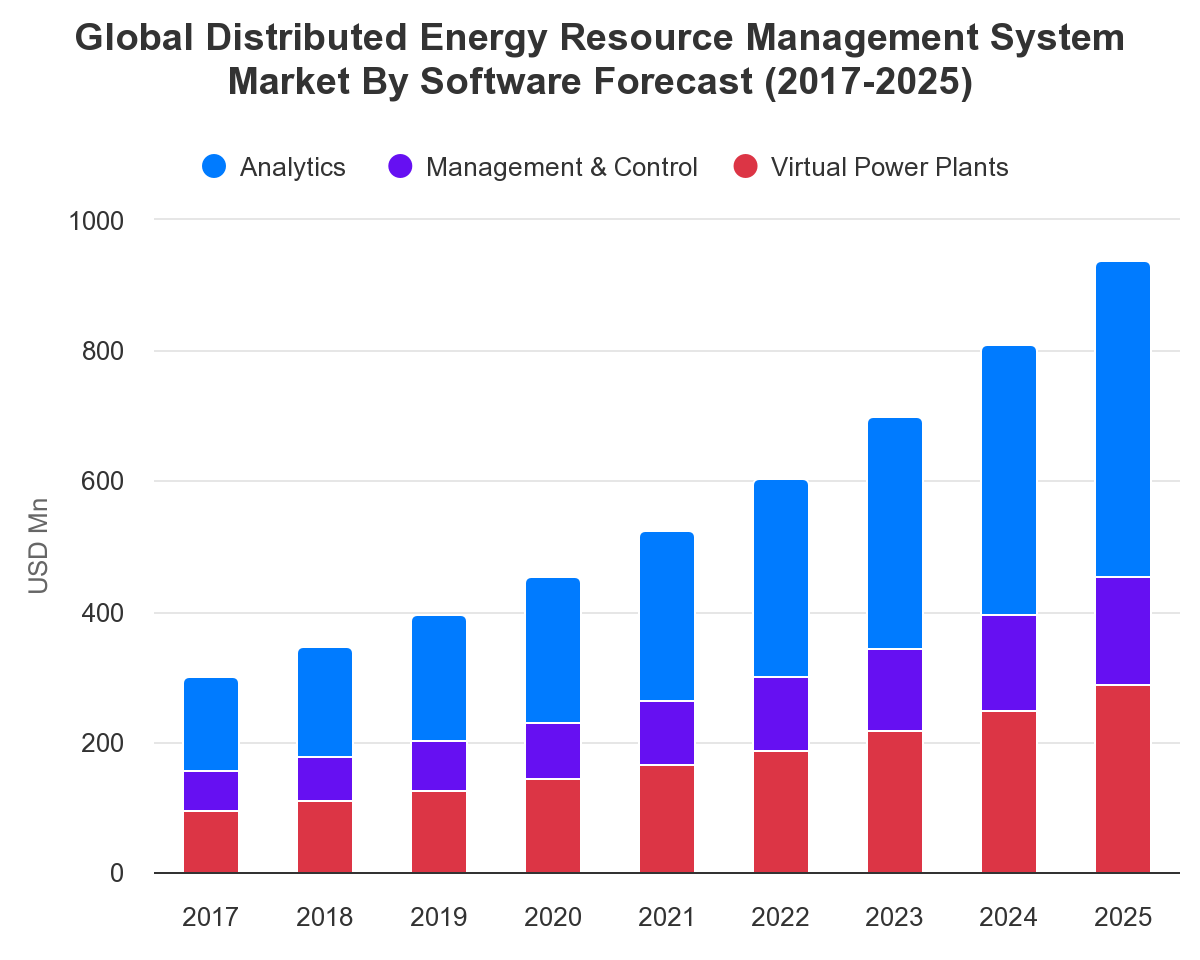Click the 2024 x-axis label
Viewport: 1200px width, 960px height.
click(1009, 917)
